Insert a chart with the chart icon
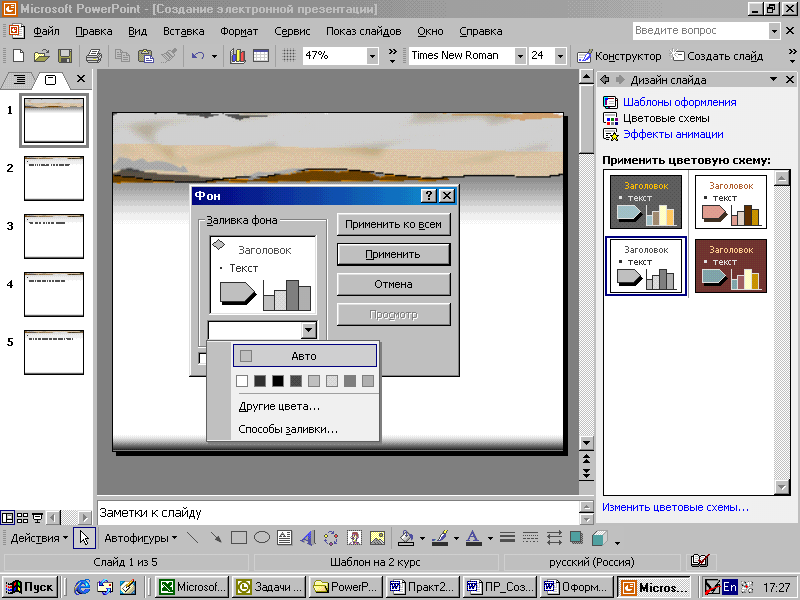This screenshot has height=600, width=800. [238, 56]
